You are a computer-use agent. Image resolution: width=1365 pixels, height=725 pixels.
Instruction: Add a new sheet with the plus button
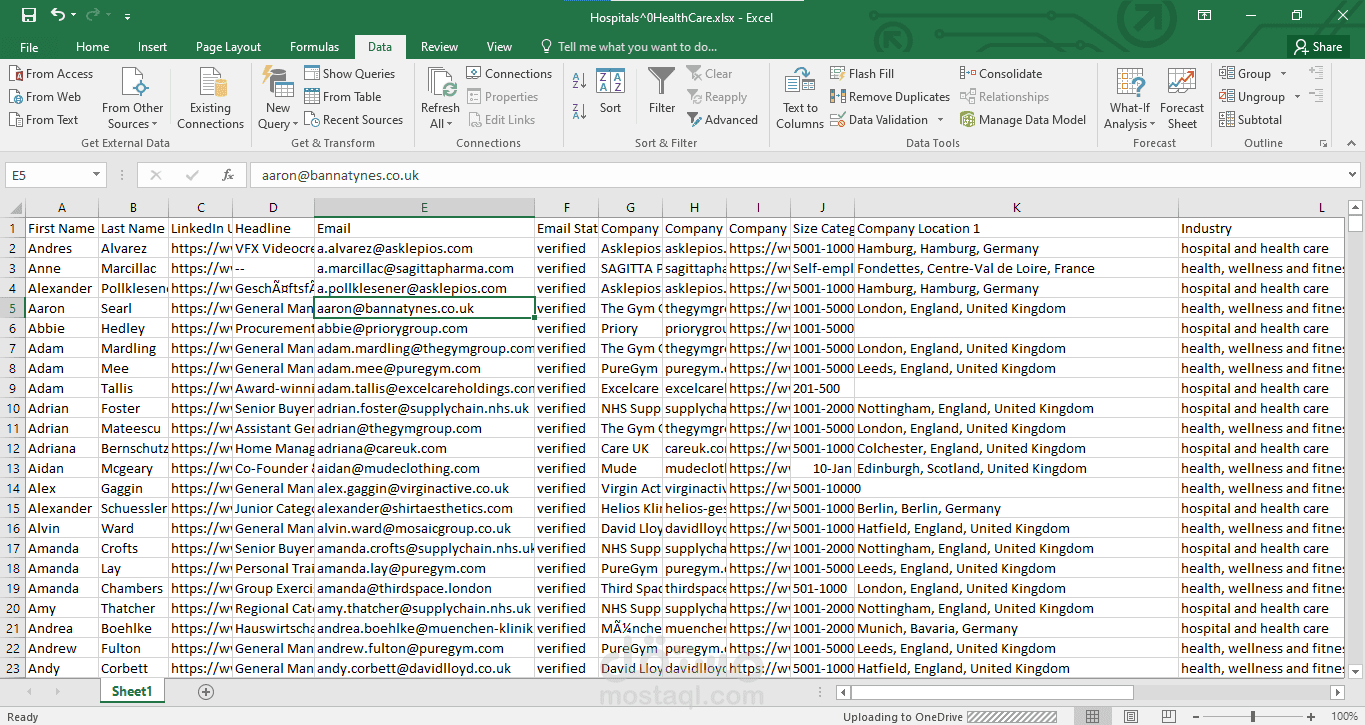pyautogui.click(x=206, y=692)
